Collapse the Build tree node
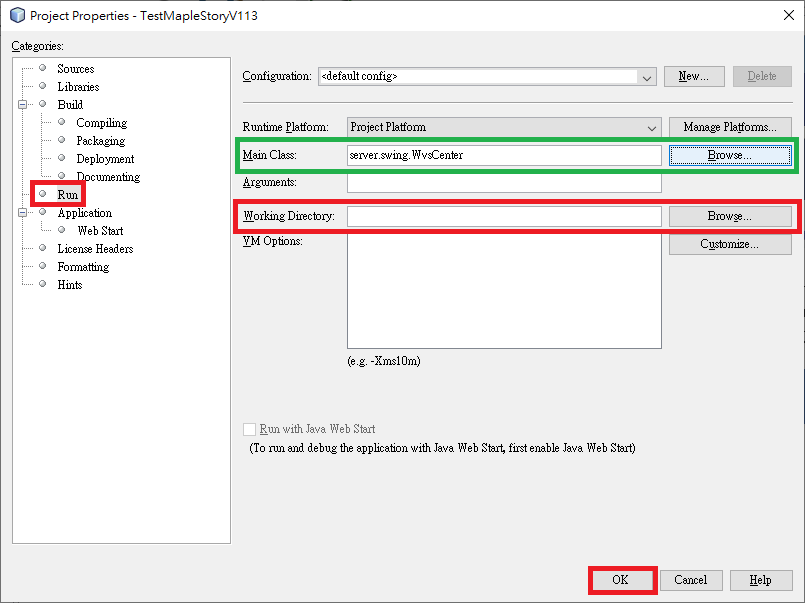Screen dimensions: 805x603 click(x=22, y=104)
